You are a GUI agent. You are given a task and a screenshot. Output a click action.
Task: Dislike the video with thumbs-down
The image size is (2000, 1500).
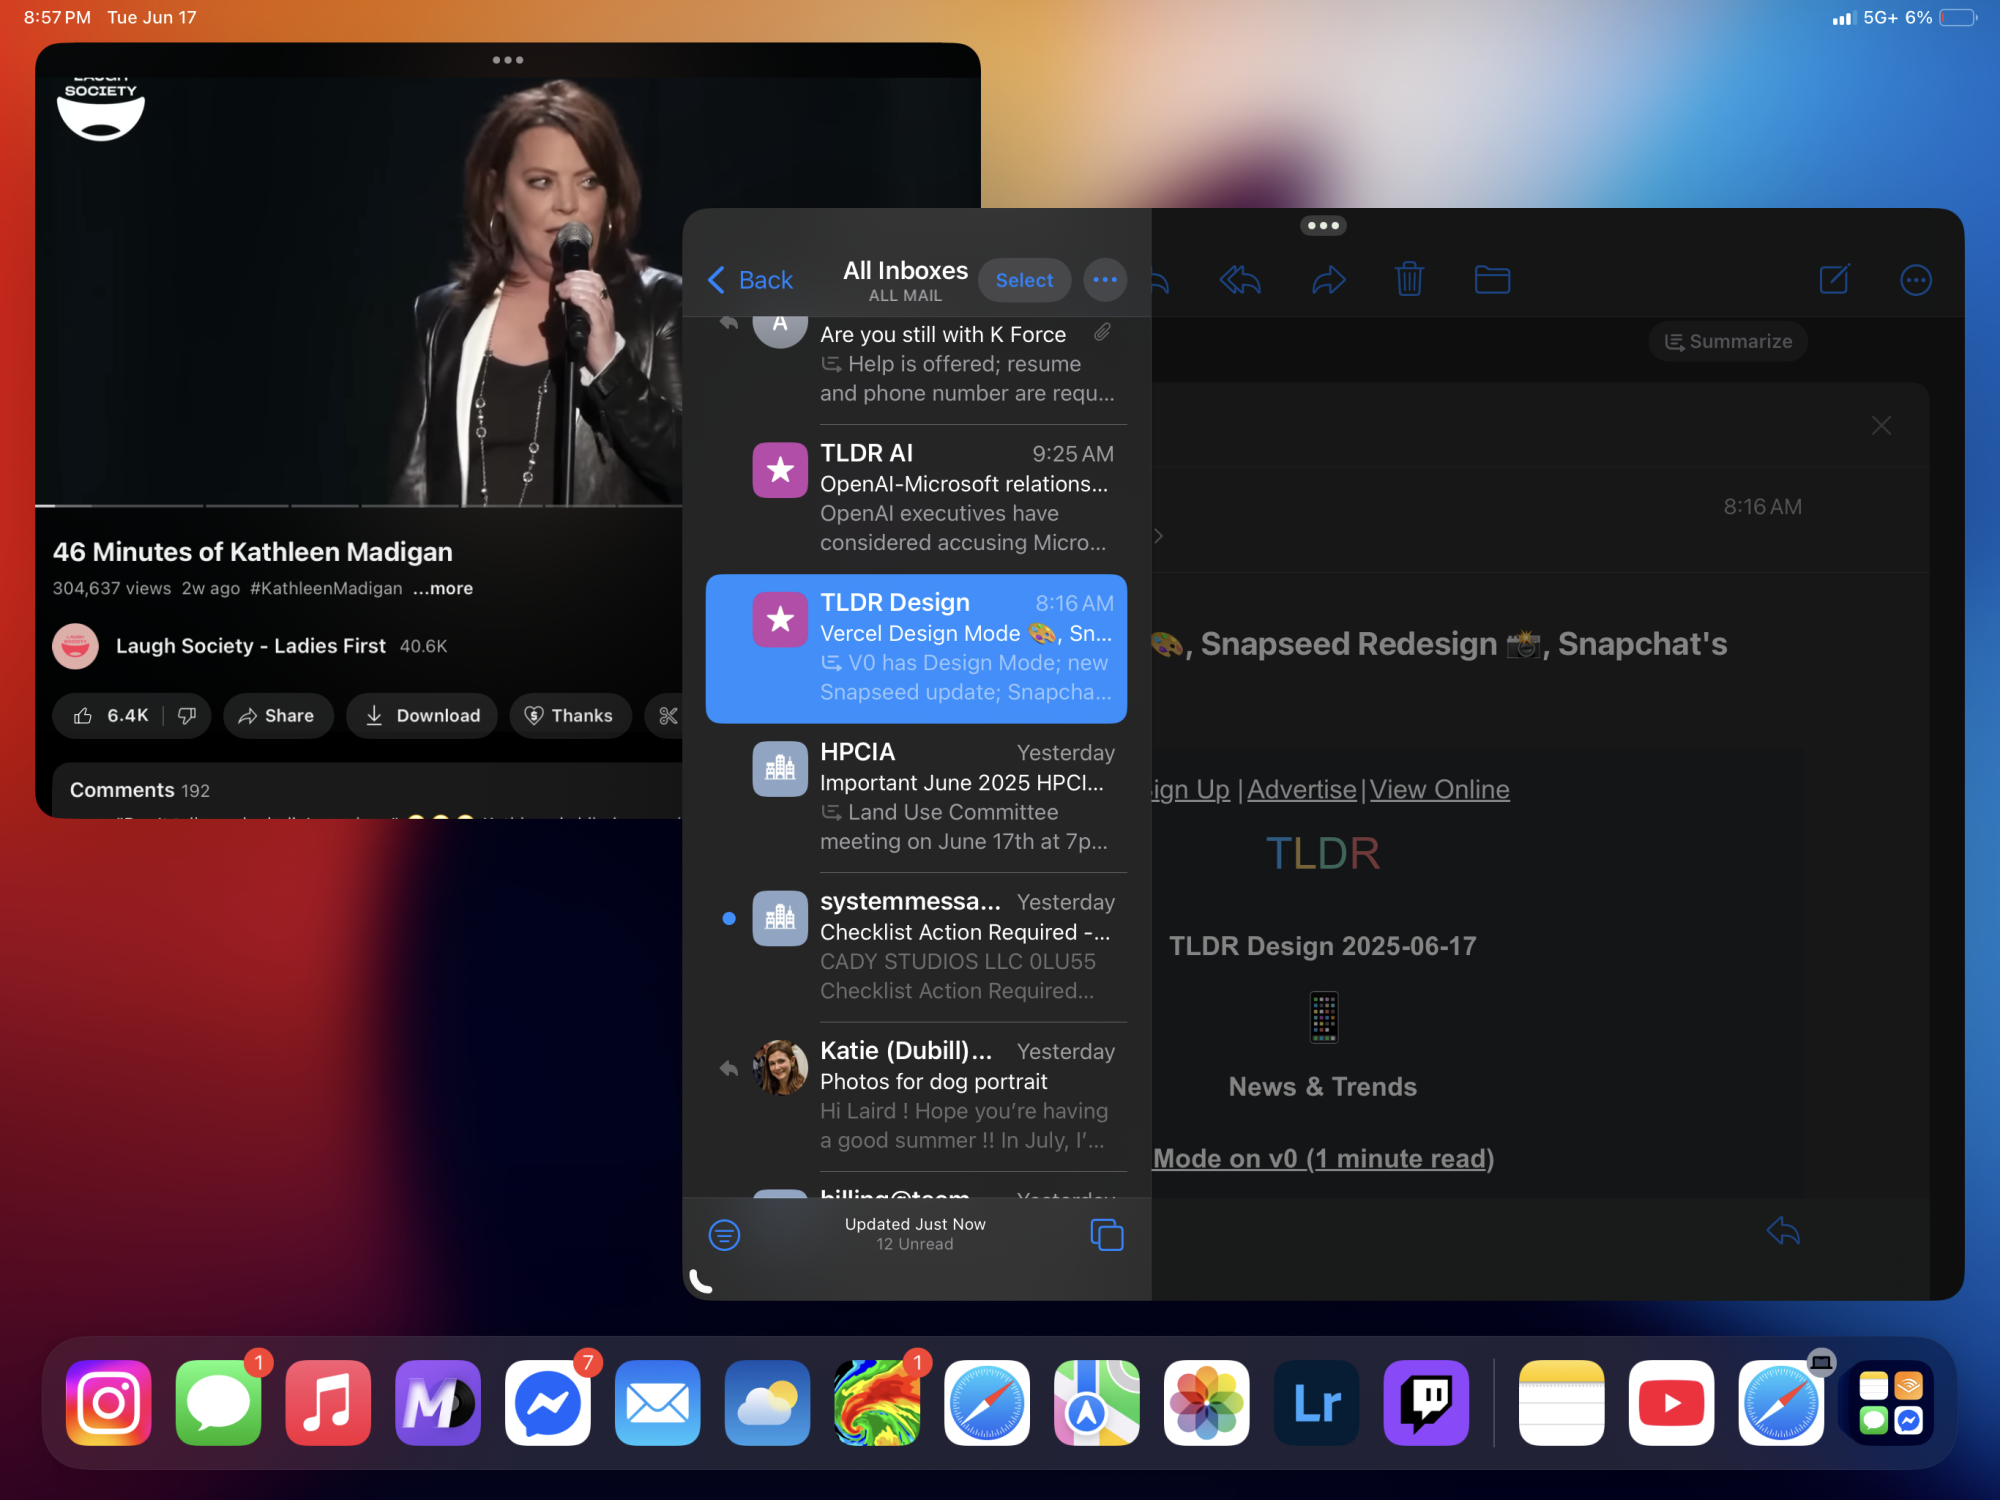[187, 716]
